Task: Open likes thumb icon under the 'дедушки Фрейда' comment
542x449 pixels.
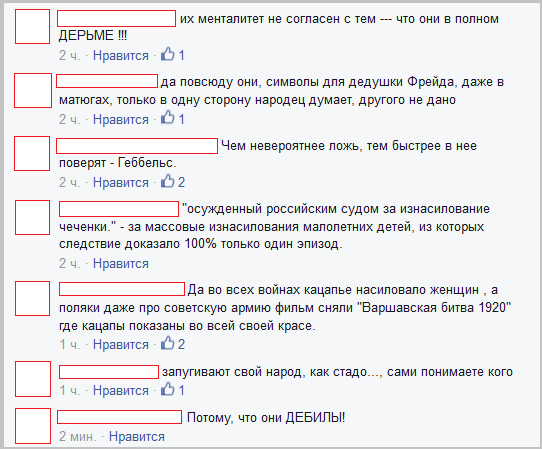Action: tap(168, 118)
